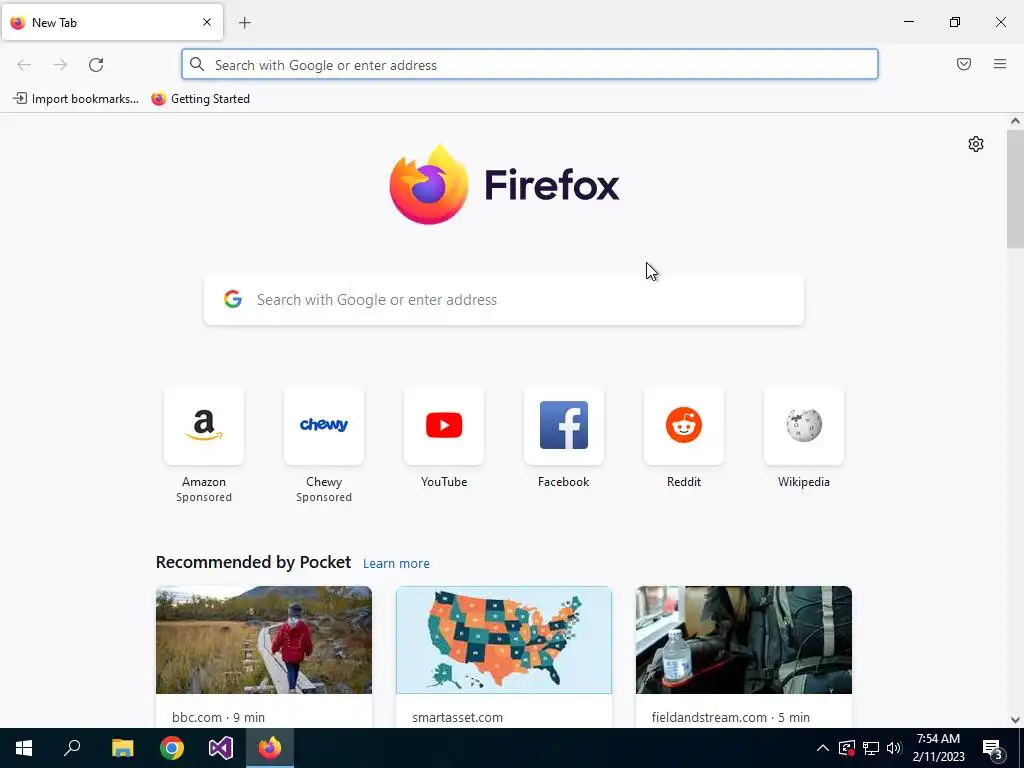This screenshot has height=768, width=1024.
Task: Show hidden system tray icons
Action: (823, 748)
